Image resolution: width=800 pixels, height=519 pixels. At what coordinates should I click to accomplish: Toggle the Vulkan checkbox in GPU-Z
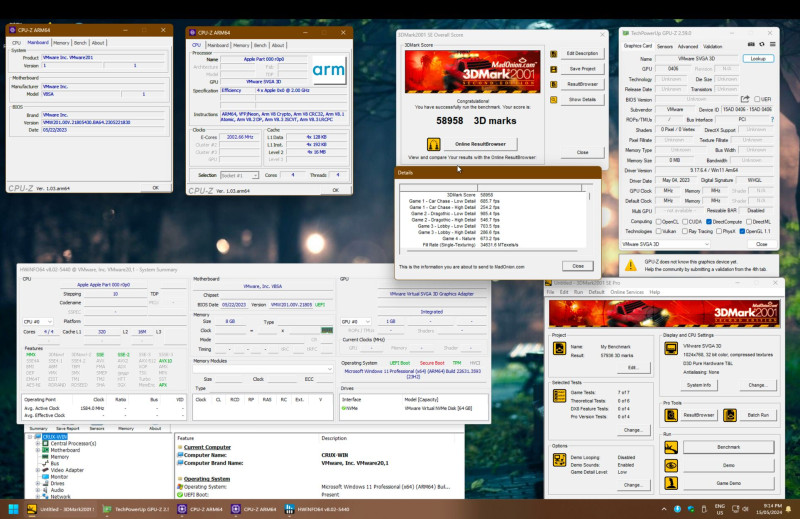tap(659, 231)
